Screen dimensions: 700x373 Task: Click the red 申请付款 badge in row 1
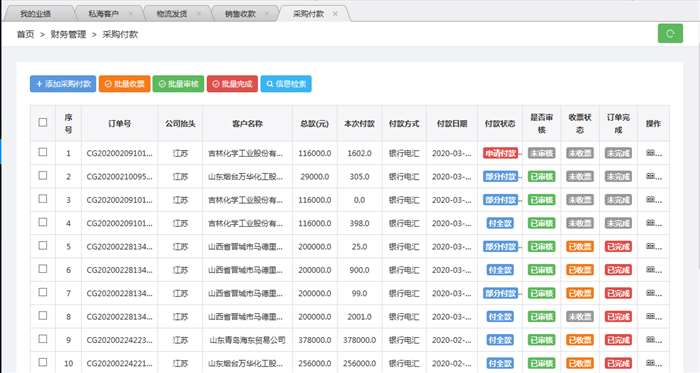point(500,153)
